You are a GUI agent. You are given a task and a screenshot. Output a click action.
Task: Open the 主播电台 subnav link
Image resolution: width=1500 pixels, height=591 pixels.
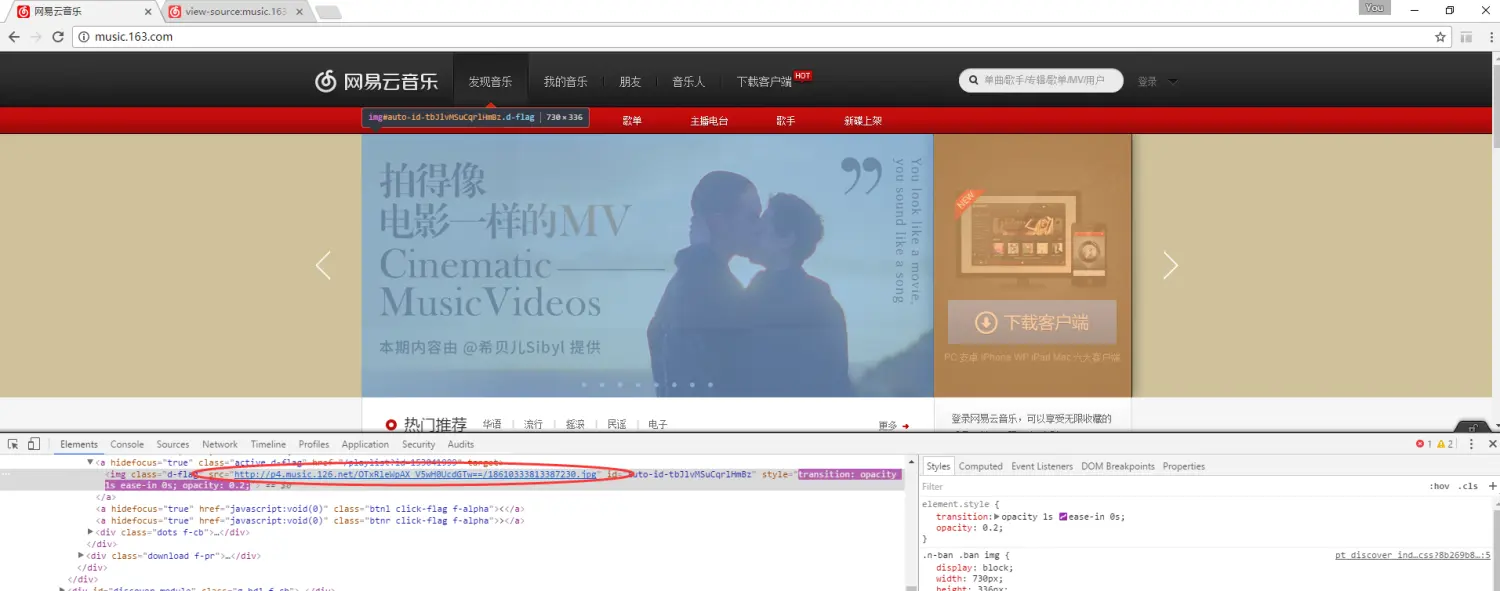point(709,120)
